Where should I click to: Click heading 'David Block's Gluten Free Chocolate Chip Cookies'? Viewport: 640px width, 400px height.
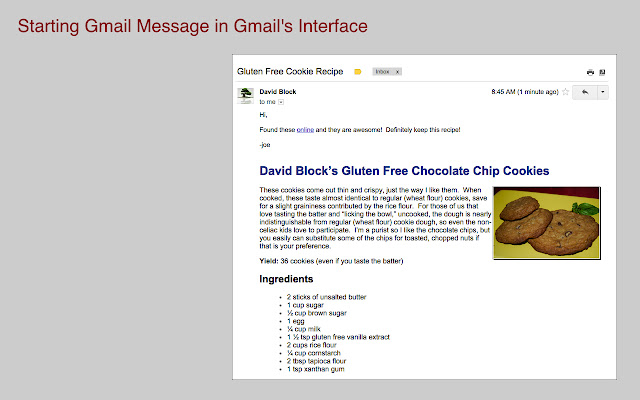pos(404,171)
